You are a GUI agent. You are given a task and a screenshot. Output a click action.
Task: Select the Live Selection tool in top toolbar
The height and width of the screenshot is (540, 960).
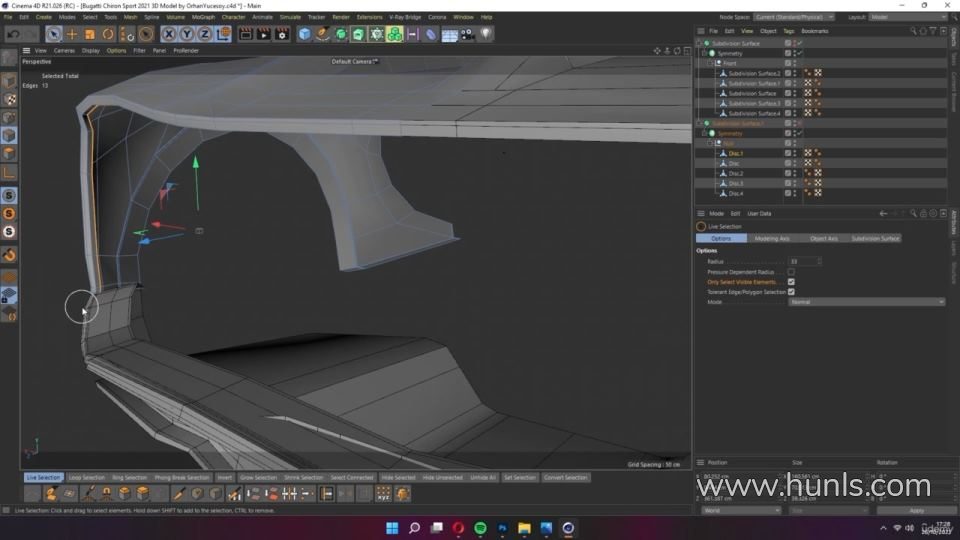(x=53, y=34)
